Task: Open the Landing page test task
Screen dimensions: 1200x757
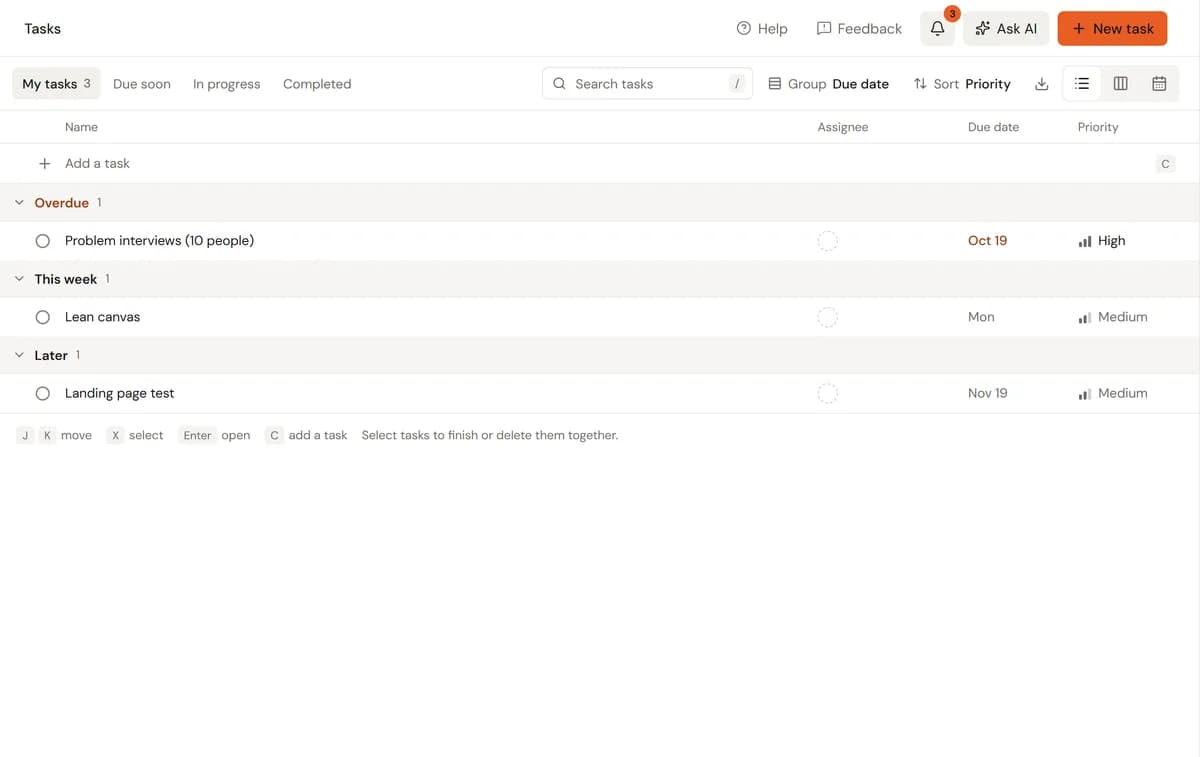Action: pos(119,394)
